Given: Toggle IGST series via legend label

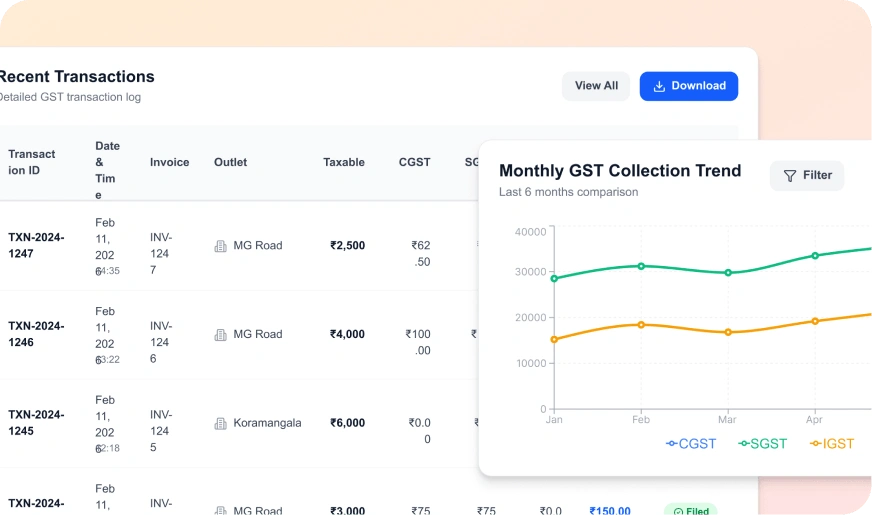Looking at the screenshot, I should 838,443.
